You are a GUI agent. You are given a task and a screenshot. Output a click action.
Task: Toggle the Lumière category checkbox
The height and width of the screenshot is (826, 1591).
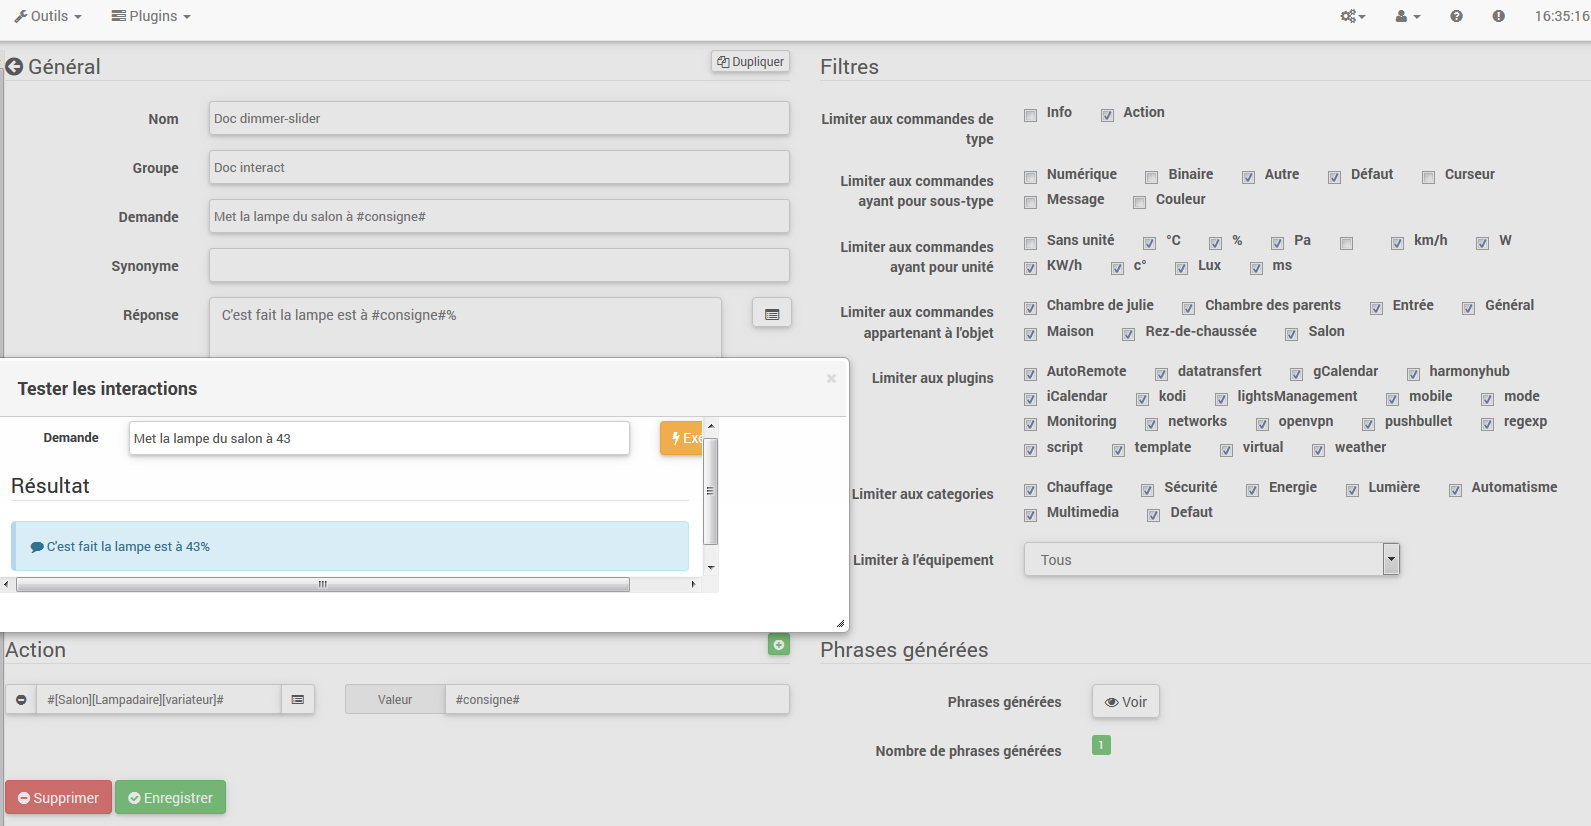[x=1352, y=490]
